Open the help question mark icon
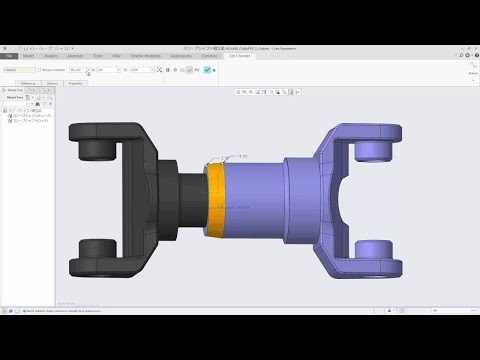The width and height of the screenshot is (480, 360). pos(477,55)
